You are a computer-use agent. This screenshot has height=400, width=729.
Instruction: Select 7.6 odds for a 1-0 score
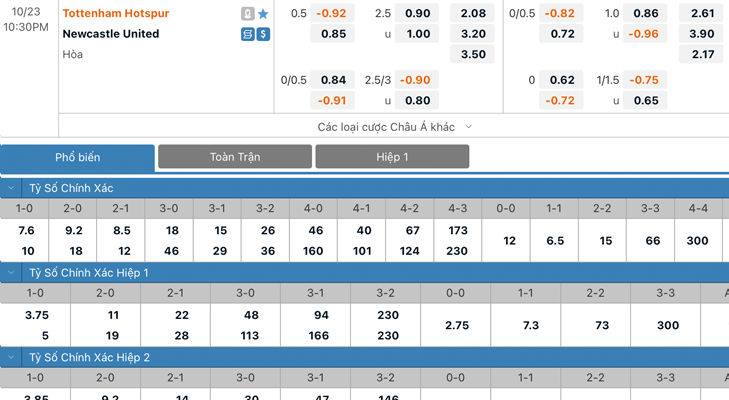(26, 230)
